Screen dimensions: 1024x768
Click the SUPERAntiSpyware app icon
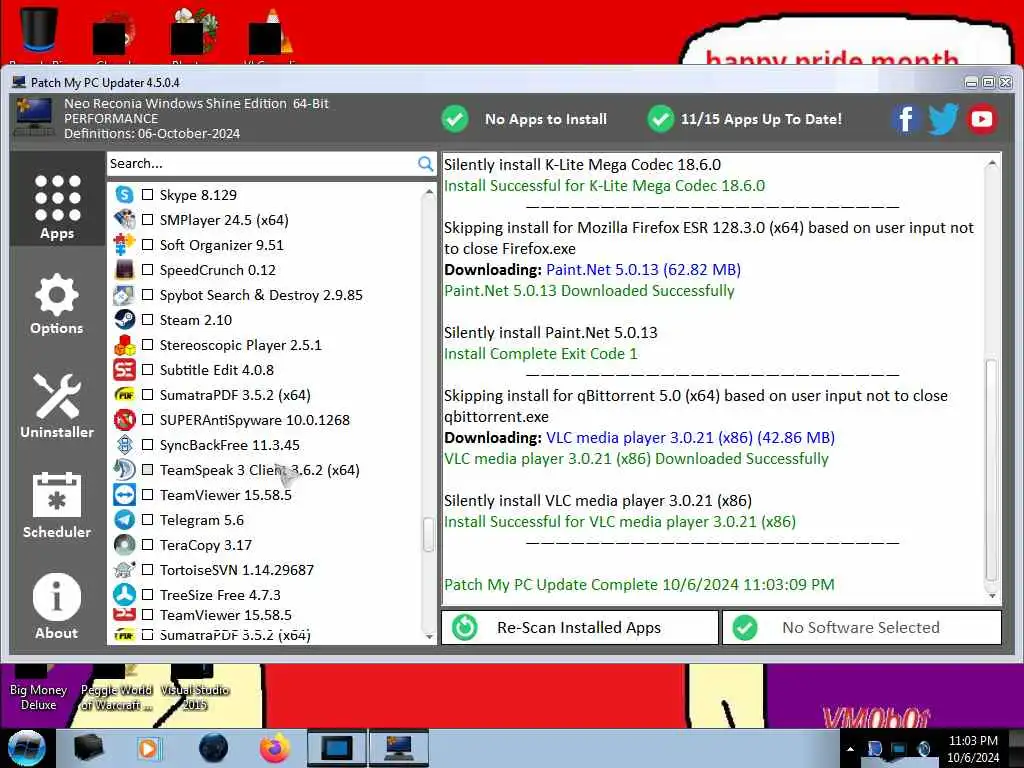click(124, 420)
